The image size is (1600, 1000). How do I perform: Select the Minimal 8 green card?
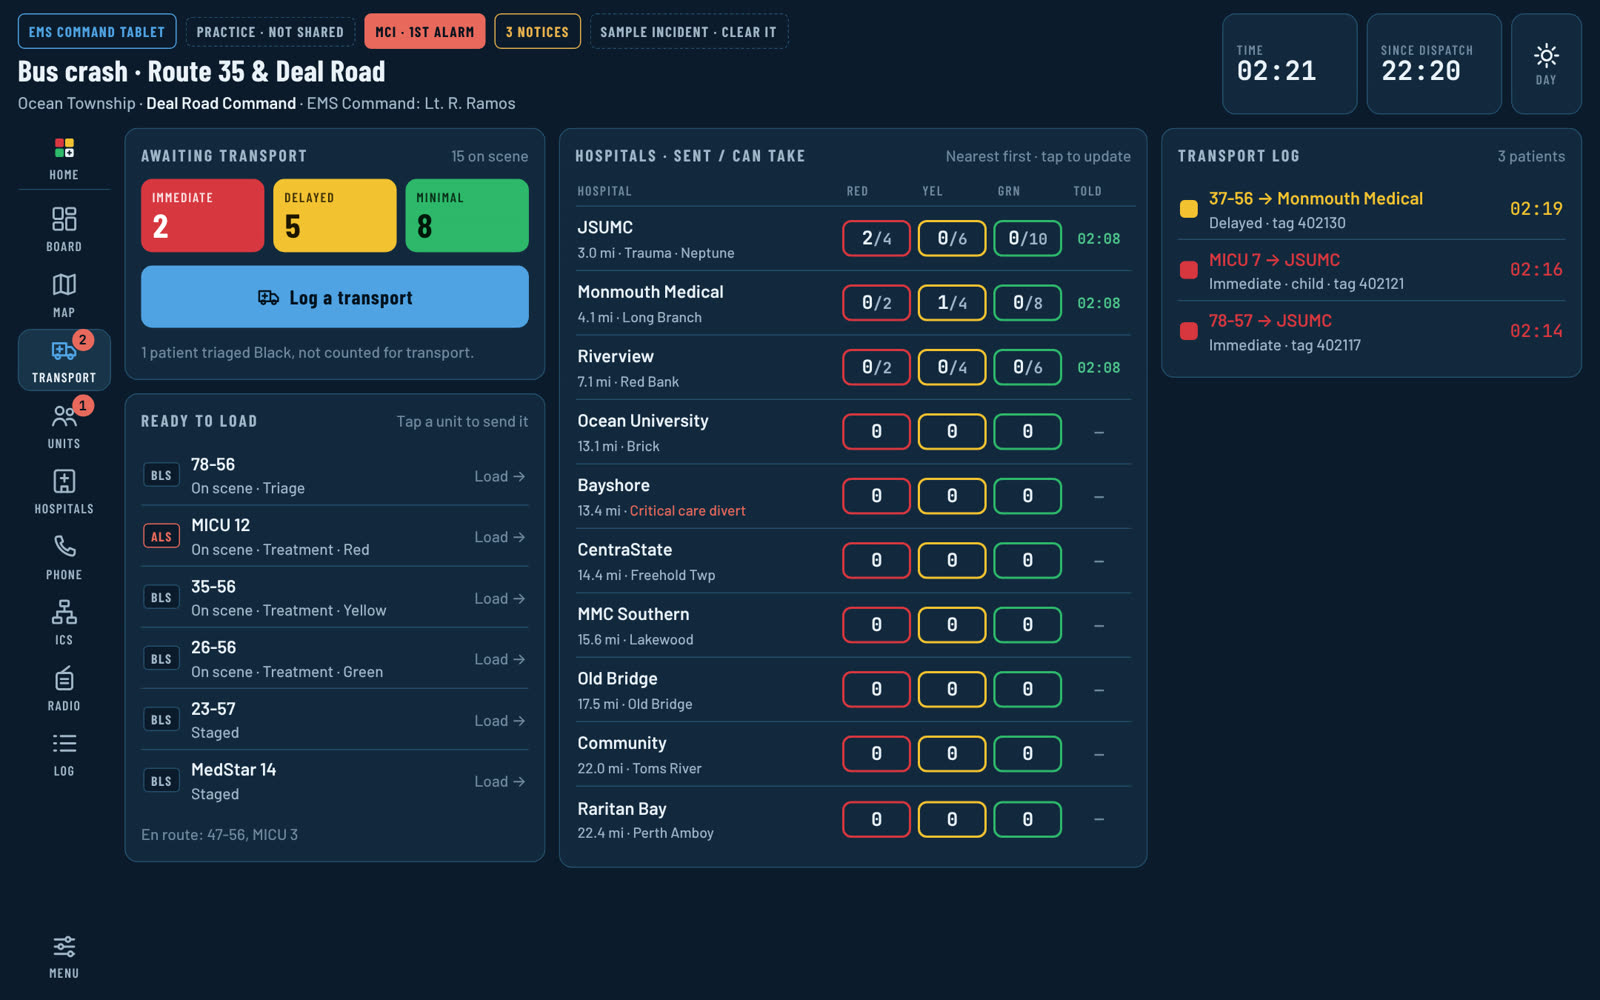click(x=467, y=215)
